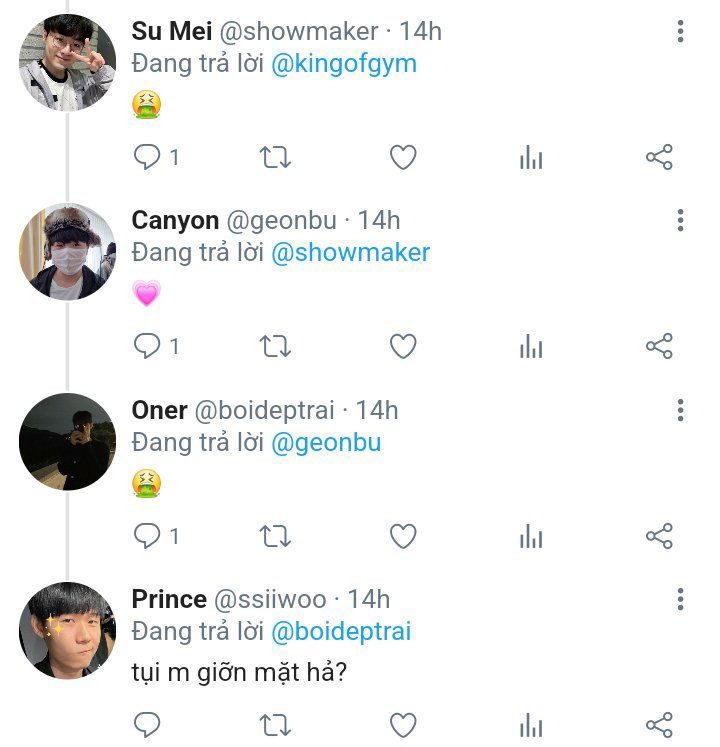Open the @kingofgym mention link
Image resolution: width=720 pixels, height=747 pixels.
[344, 64]
